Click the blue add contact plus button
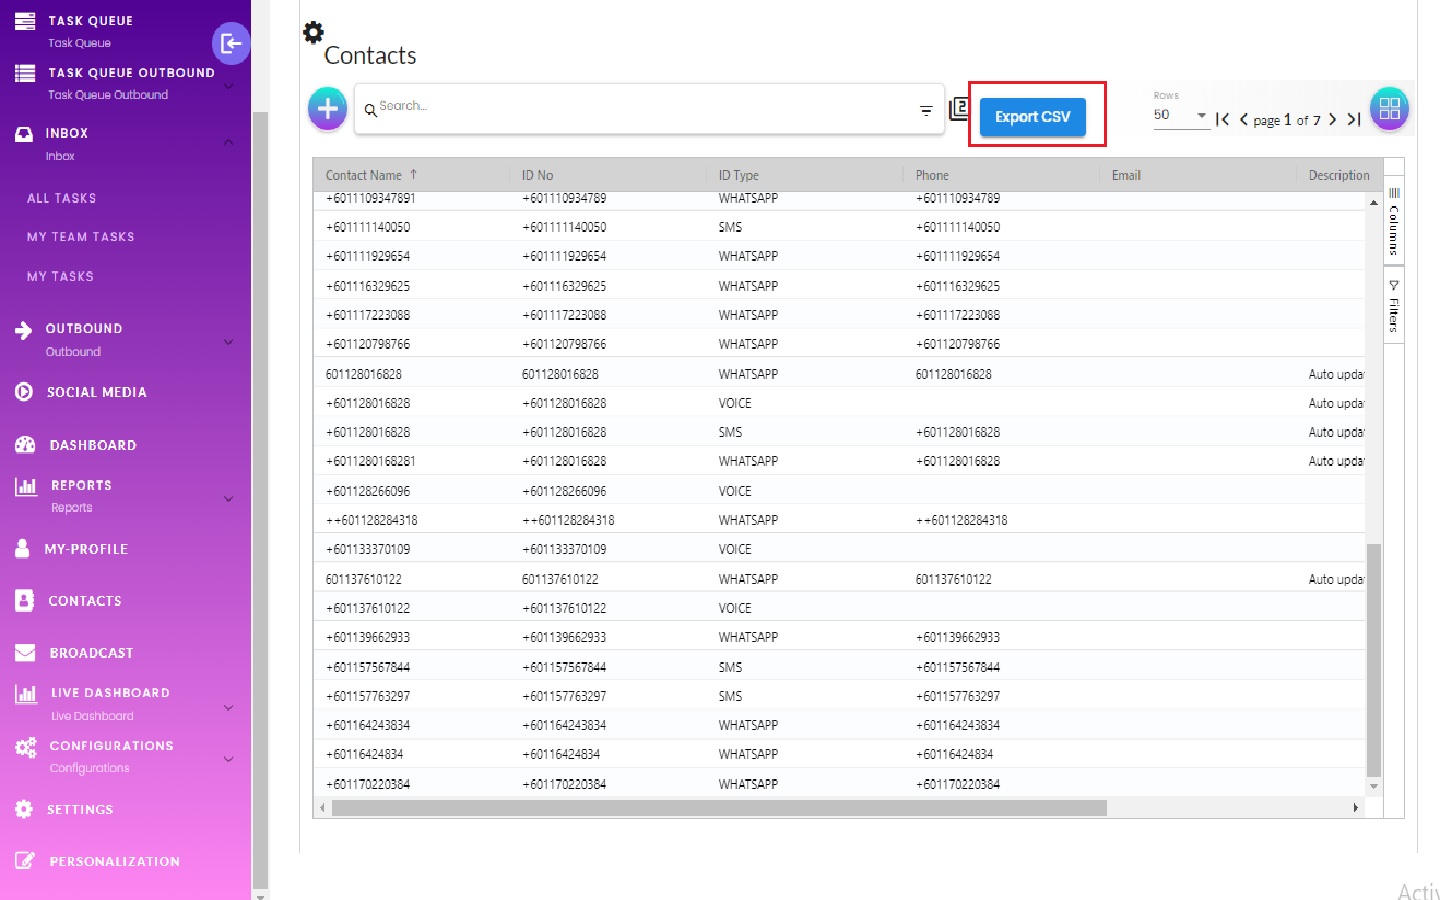 [x=327, y=109]
